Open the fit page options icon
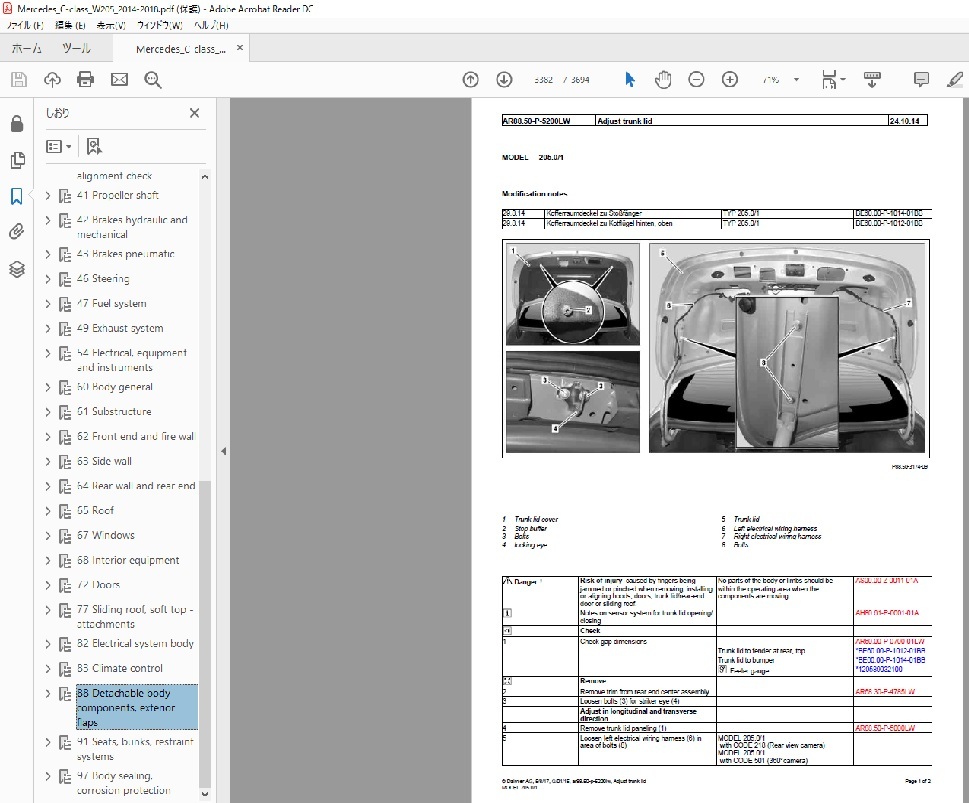Viewport: 969px width, 803px height. [x=832, y=79]
